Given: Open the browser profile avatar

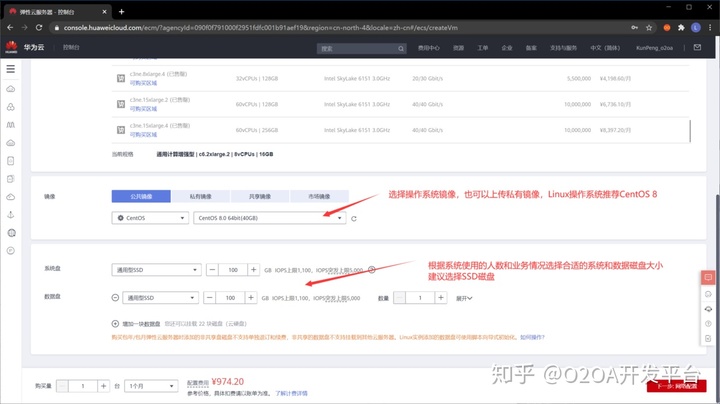Looking at the screenshot, I should point(696,28).
